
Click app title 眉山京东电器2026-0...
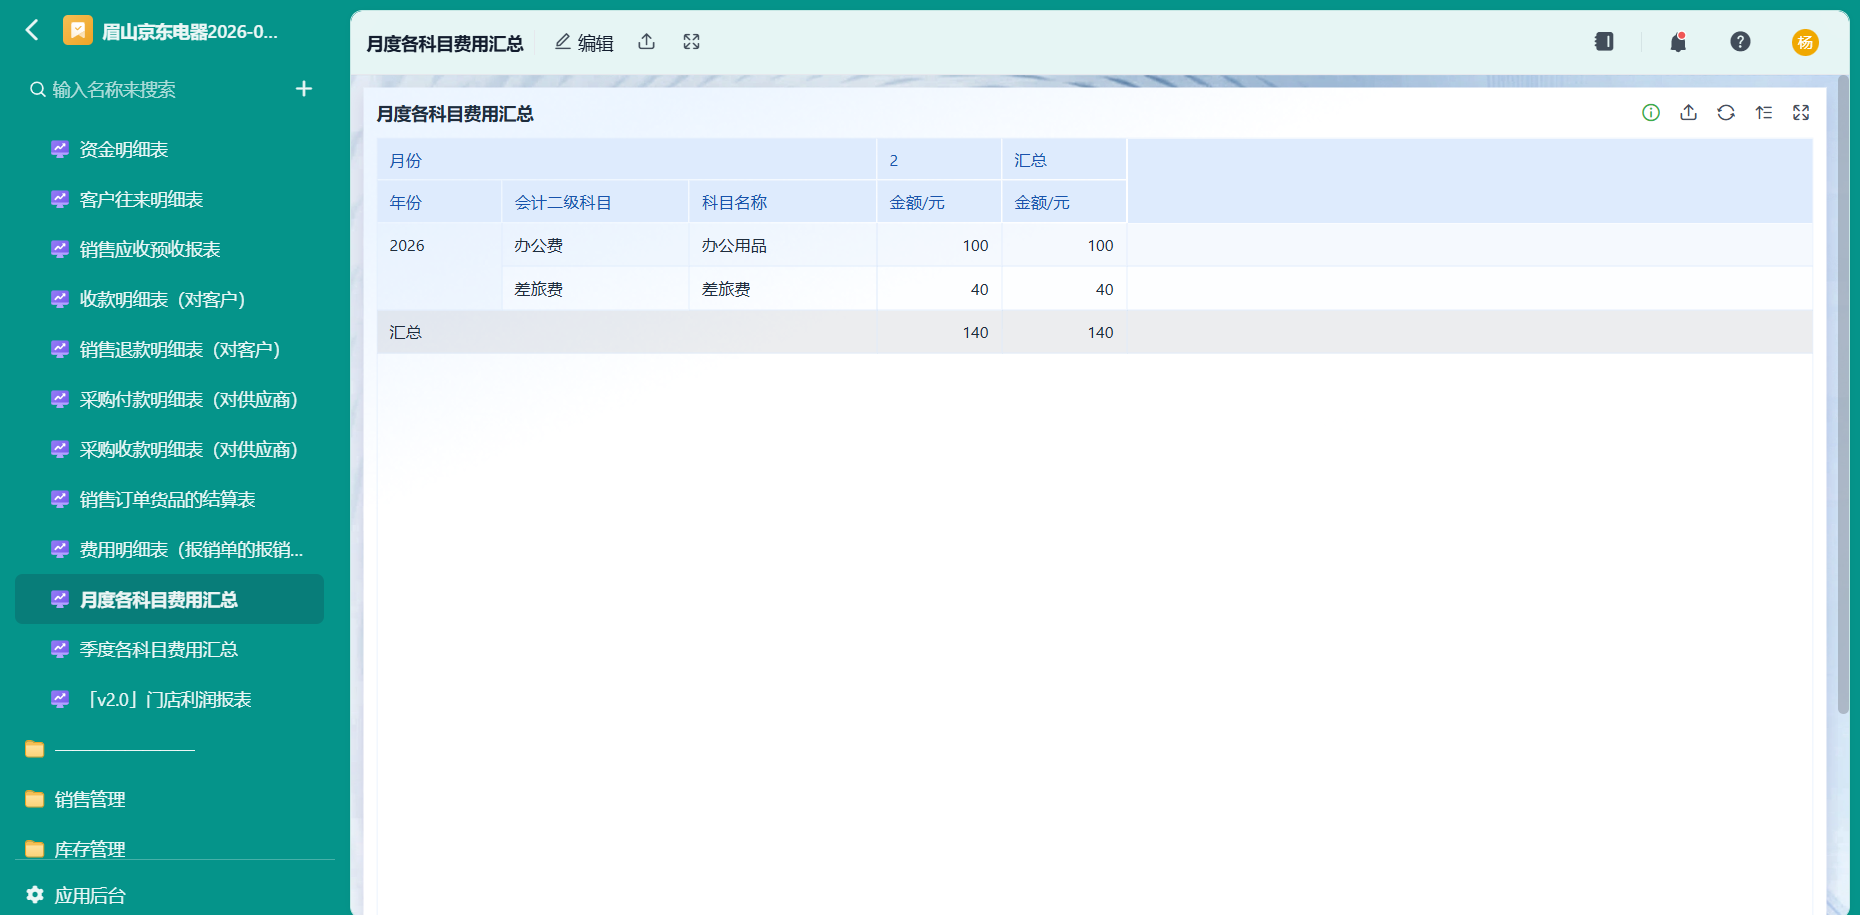pos(190,31)
